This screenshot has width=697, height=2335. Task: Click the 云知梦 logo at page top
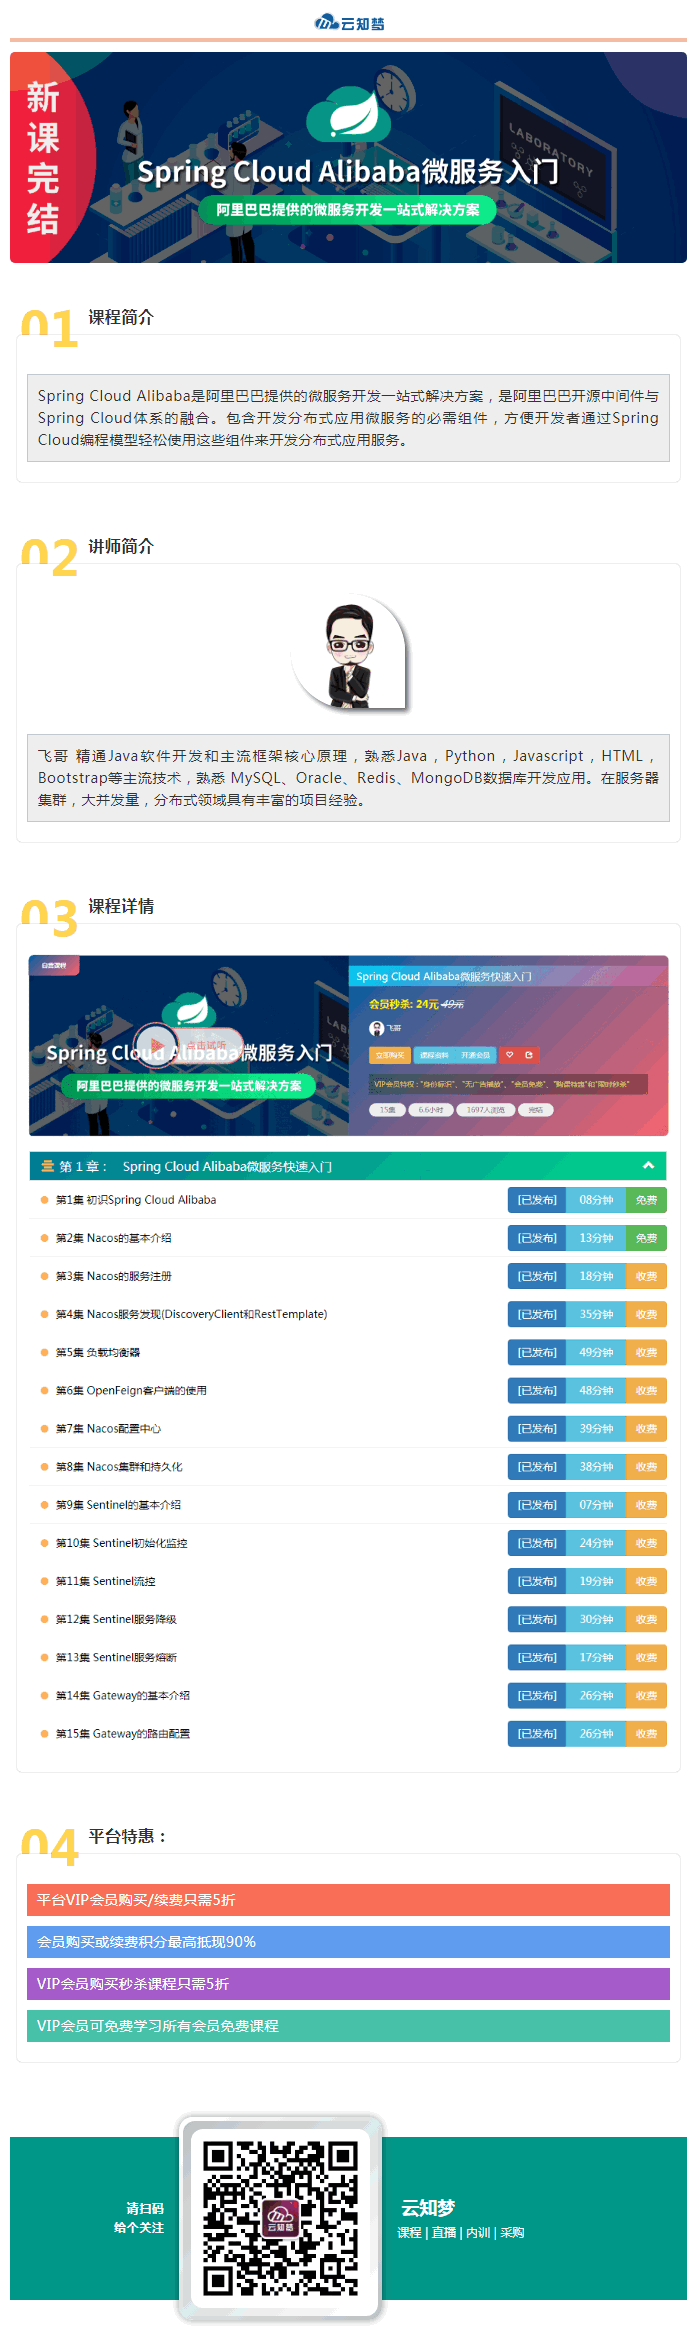point(349,22)
